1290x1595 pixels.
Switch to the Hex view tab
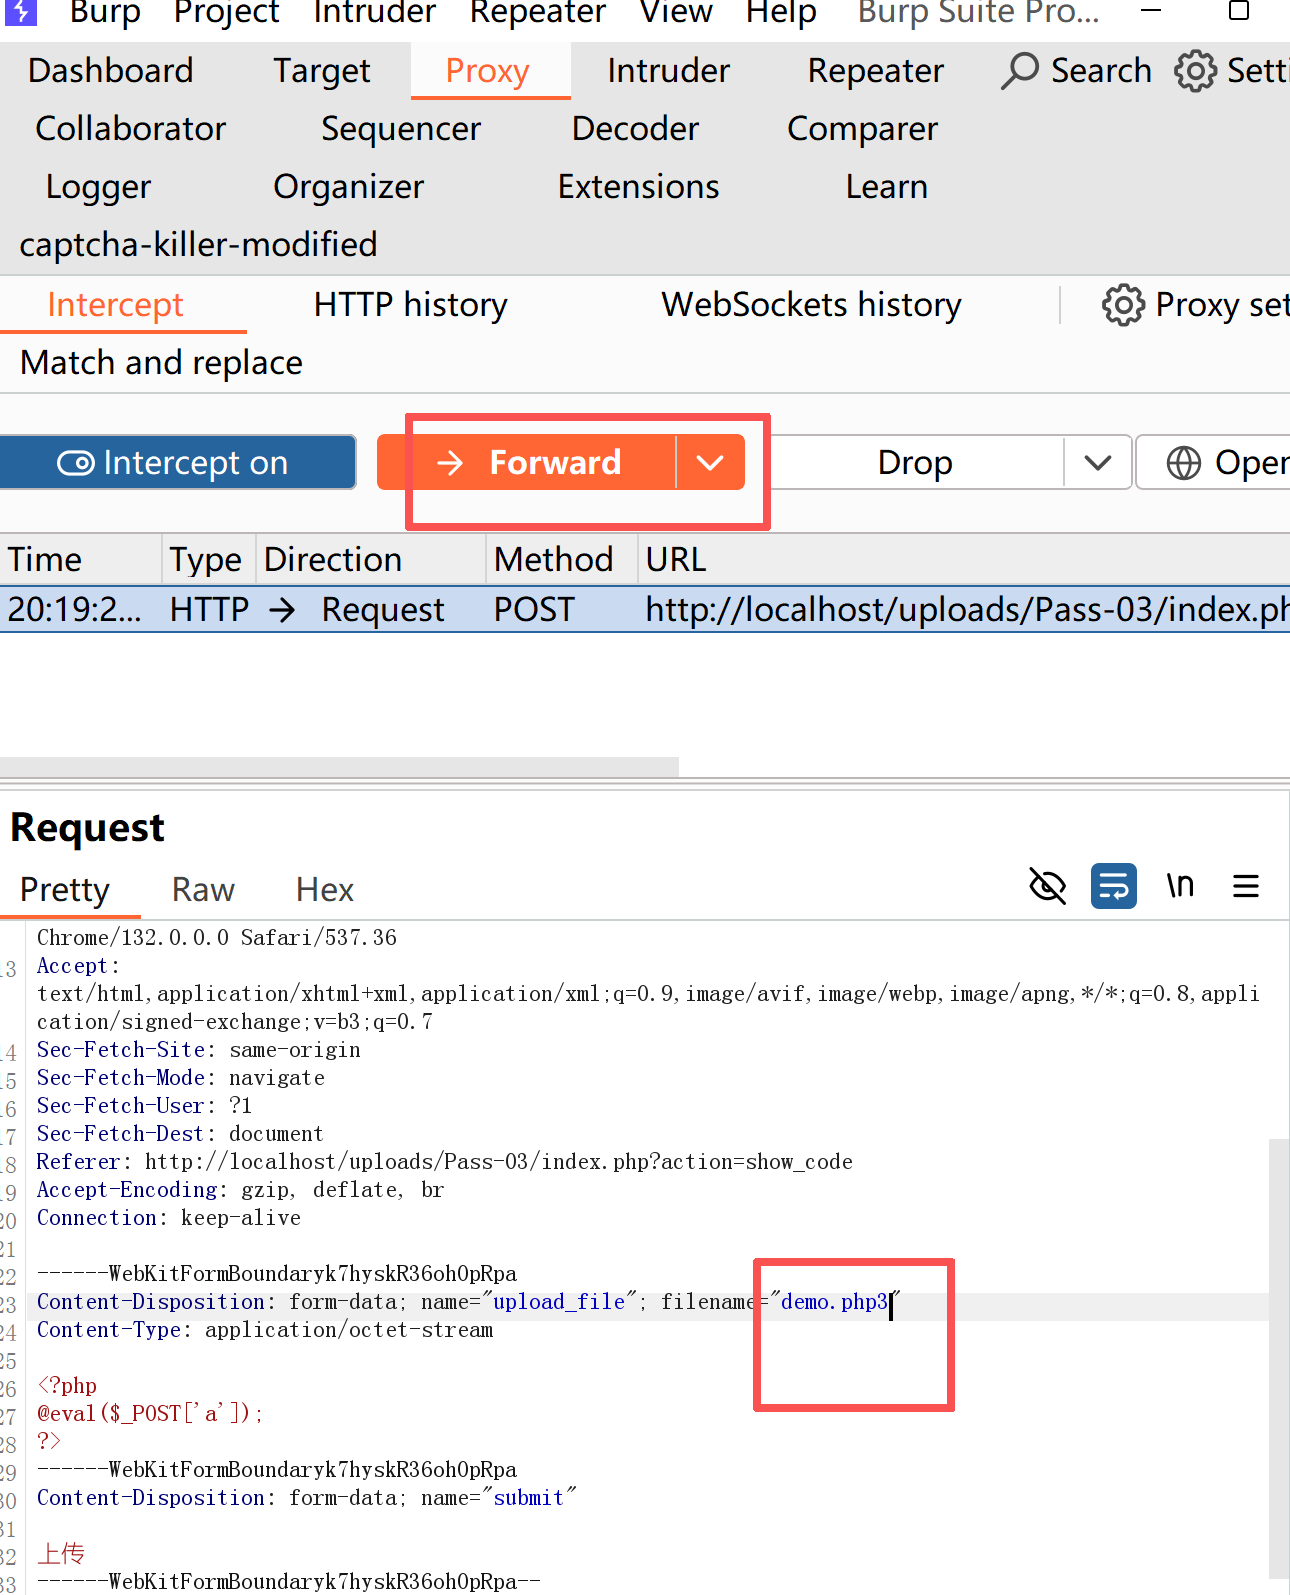point(325,890)
